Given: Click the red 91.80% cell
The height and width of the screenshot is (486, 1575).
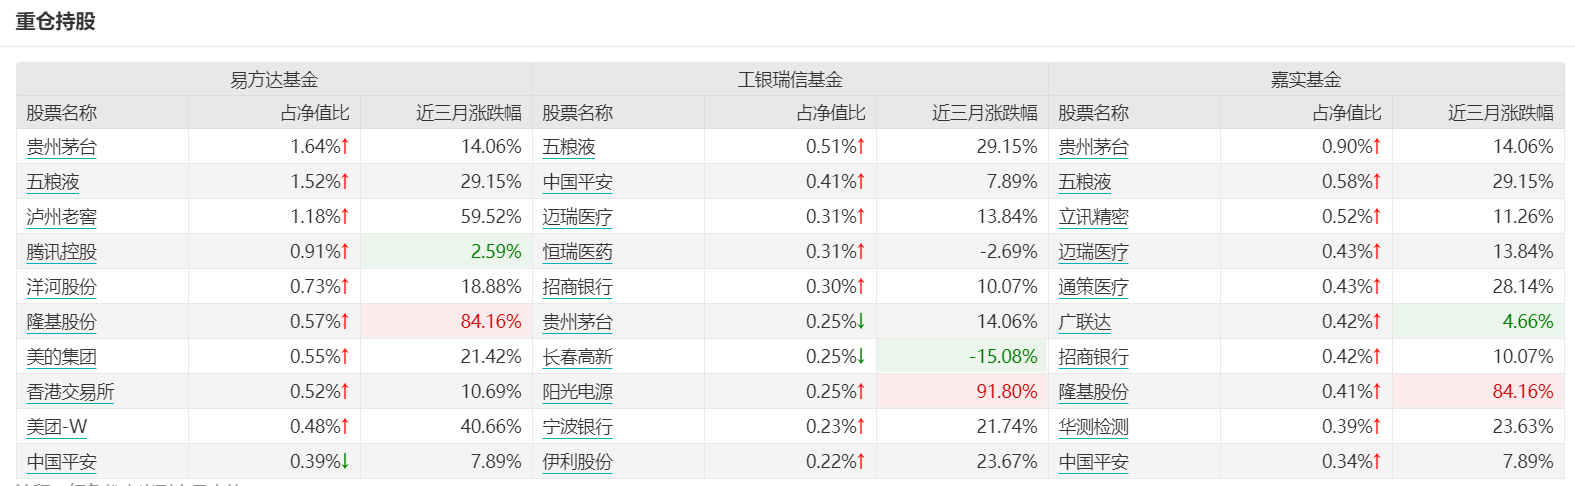Looking at the screenshot, I should coord(962,391).
